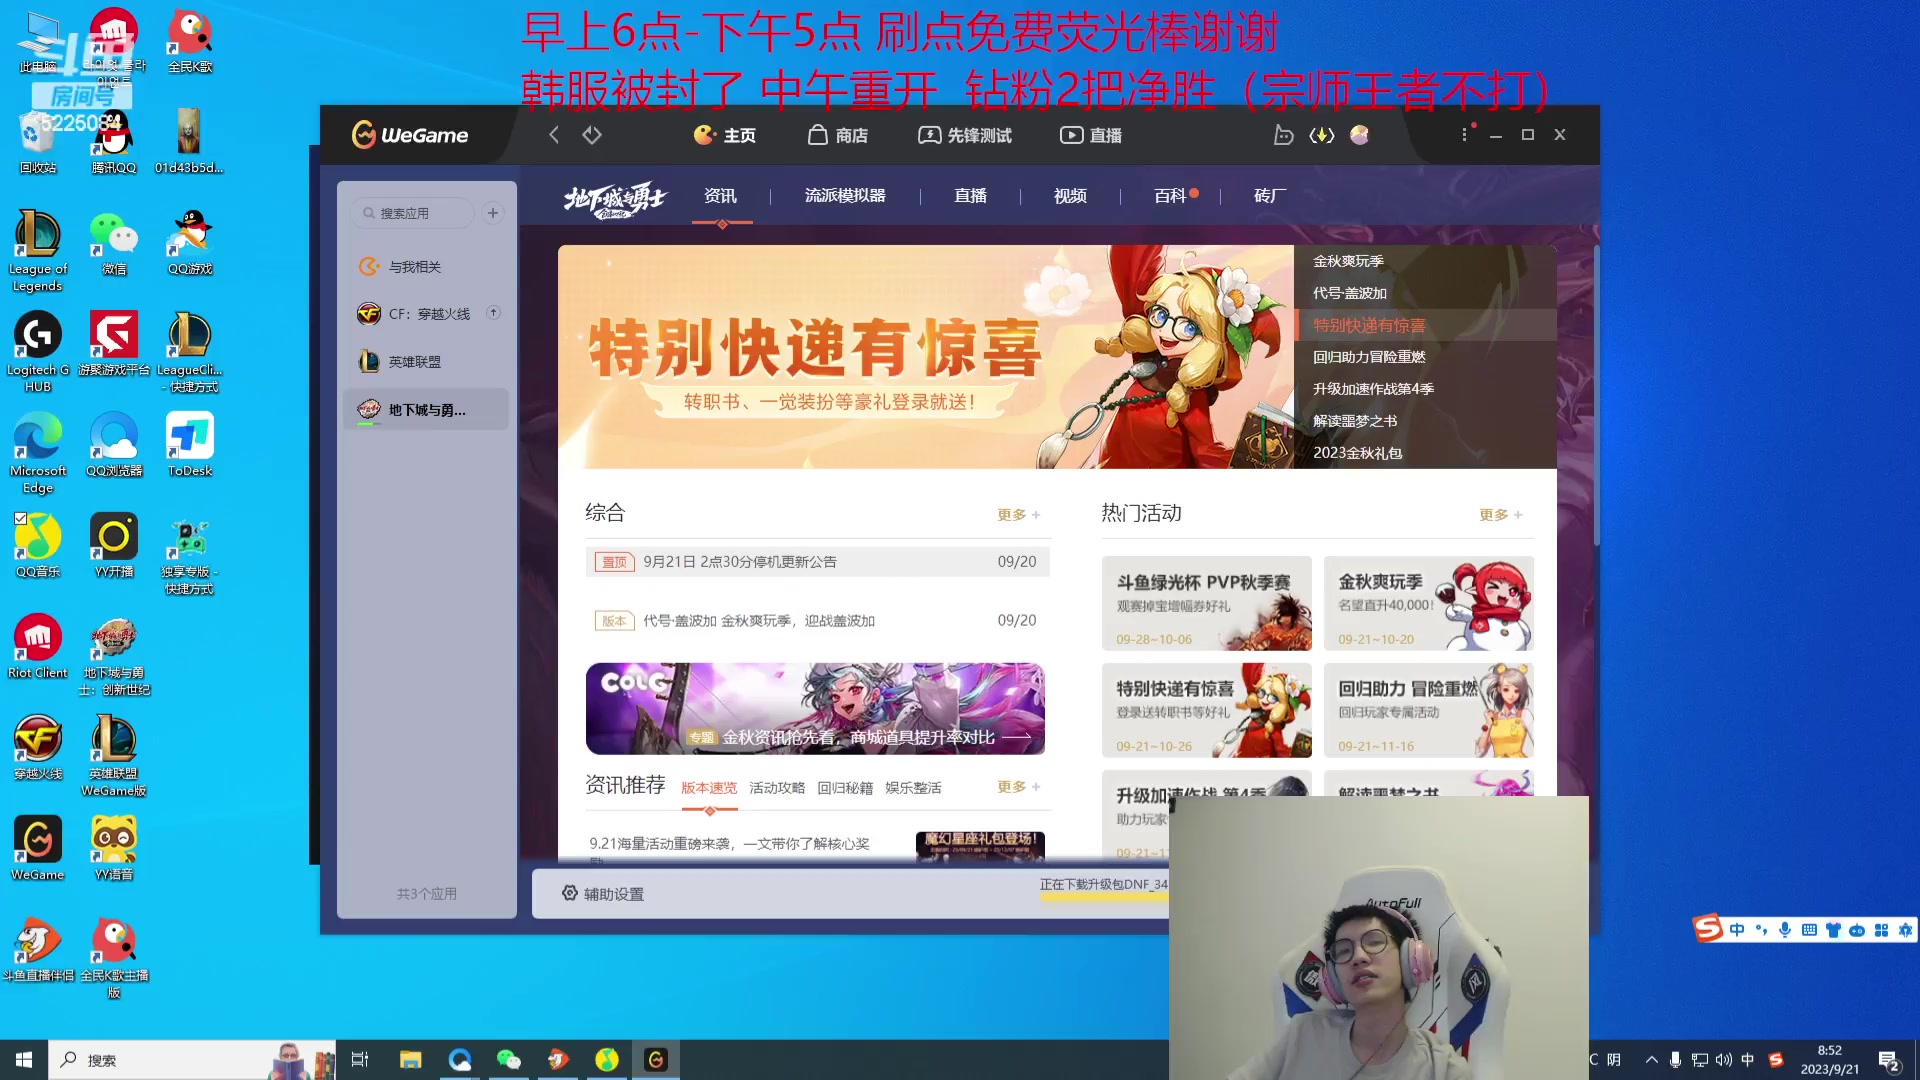The image size is (1920, 1080).
Task: Expand 更多 beside 热门活动
Action: (x=1498, y=514)
